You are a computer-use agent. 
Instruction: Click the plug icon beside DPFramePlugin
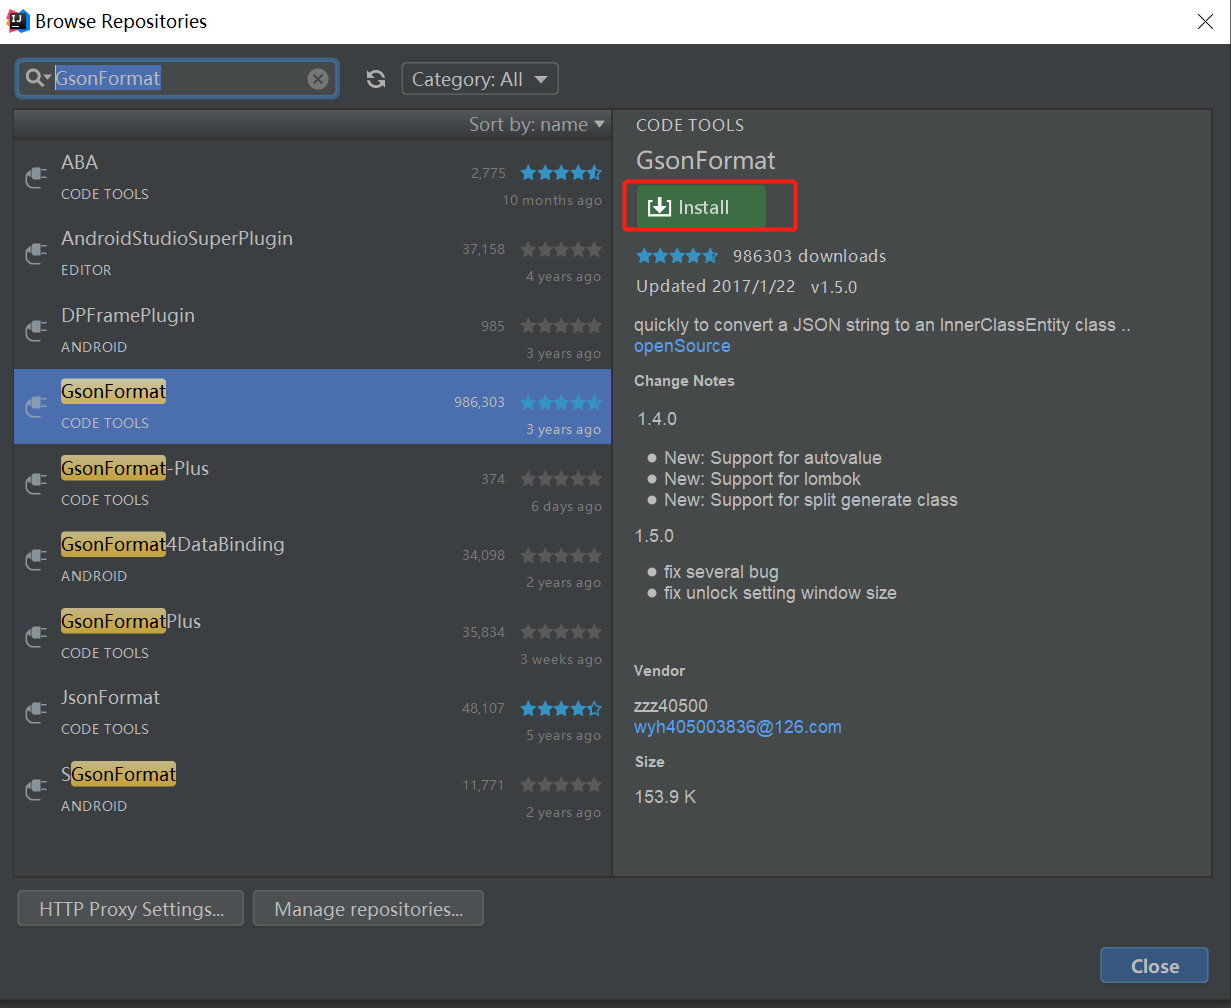point(36,331)
